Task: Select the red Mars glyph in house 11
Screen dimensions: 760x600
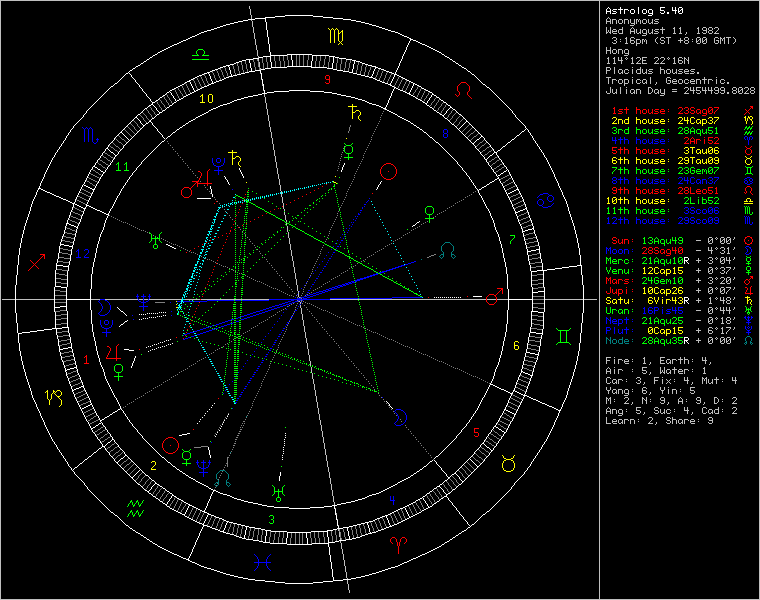Action: tap(190, 189)
